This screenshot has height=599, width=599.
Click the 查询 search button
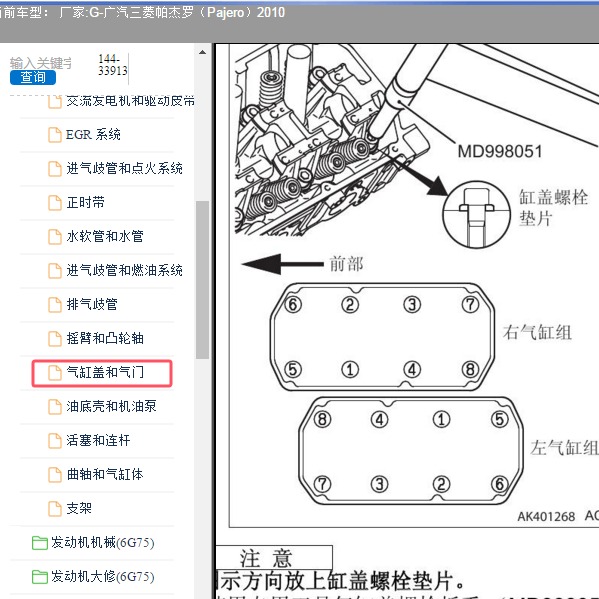click(33, 78)
